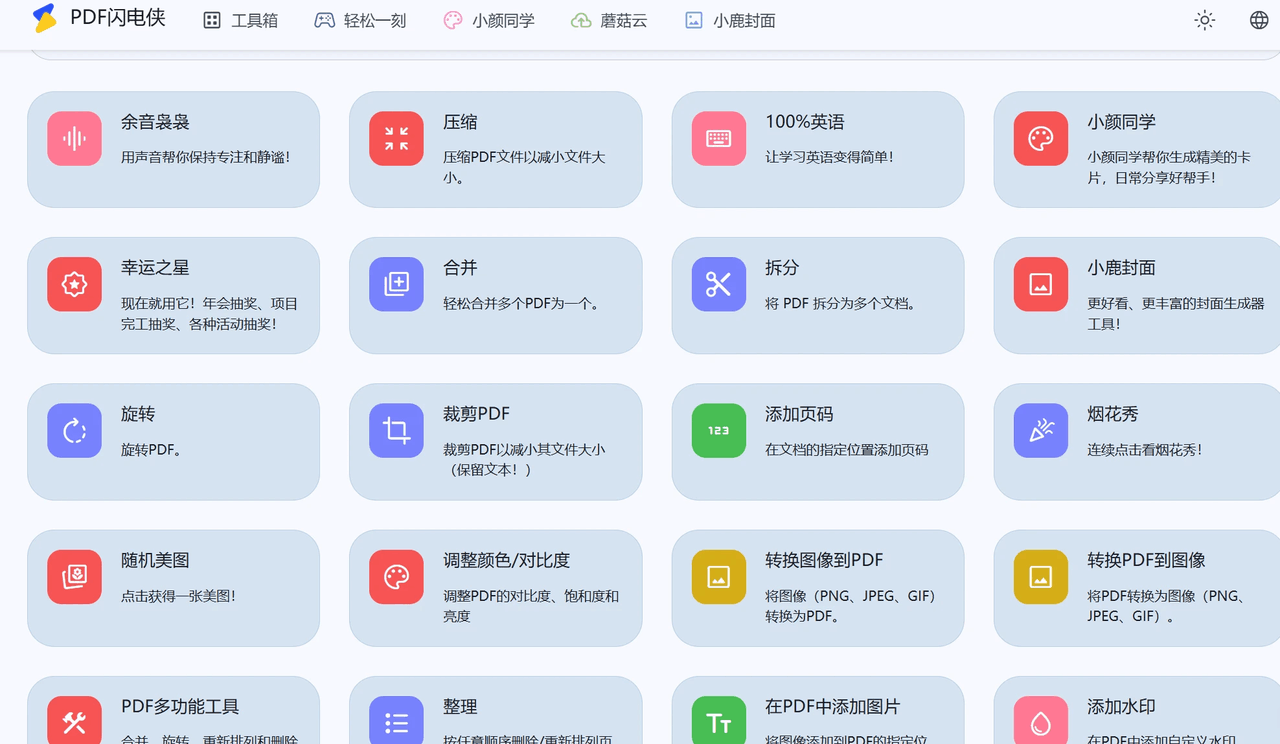Open the 随机美图 card title

tap(155, 560)
